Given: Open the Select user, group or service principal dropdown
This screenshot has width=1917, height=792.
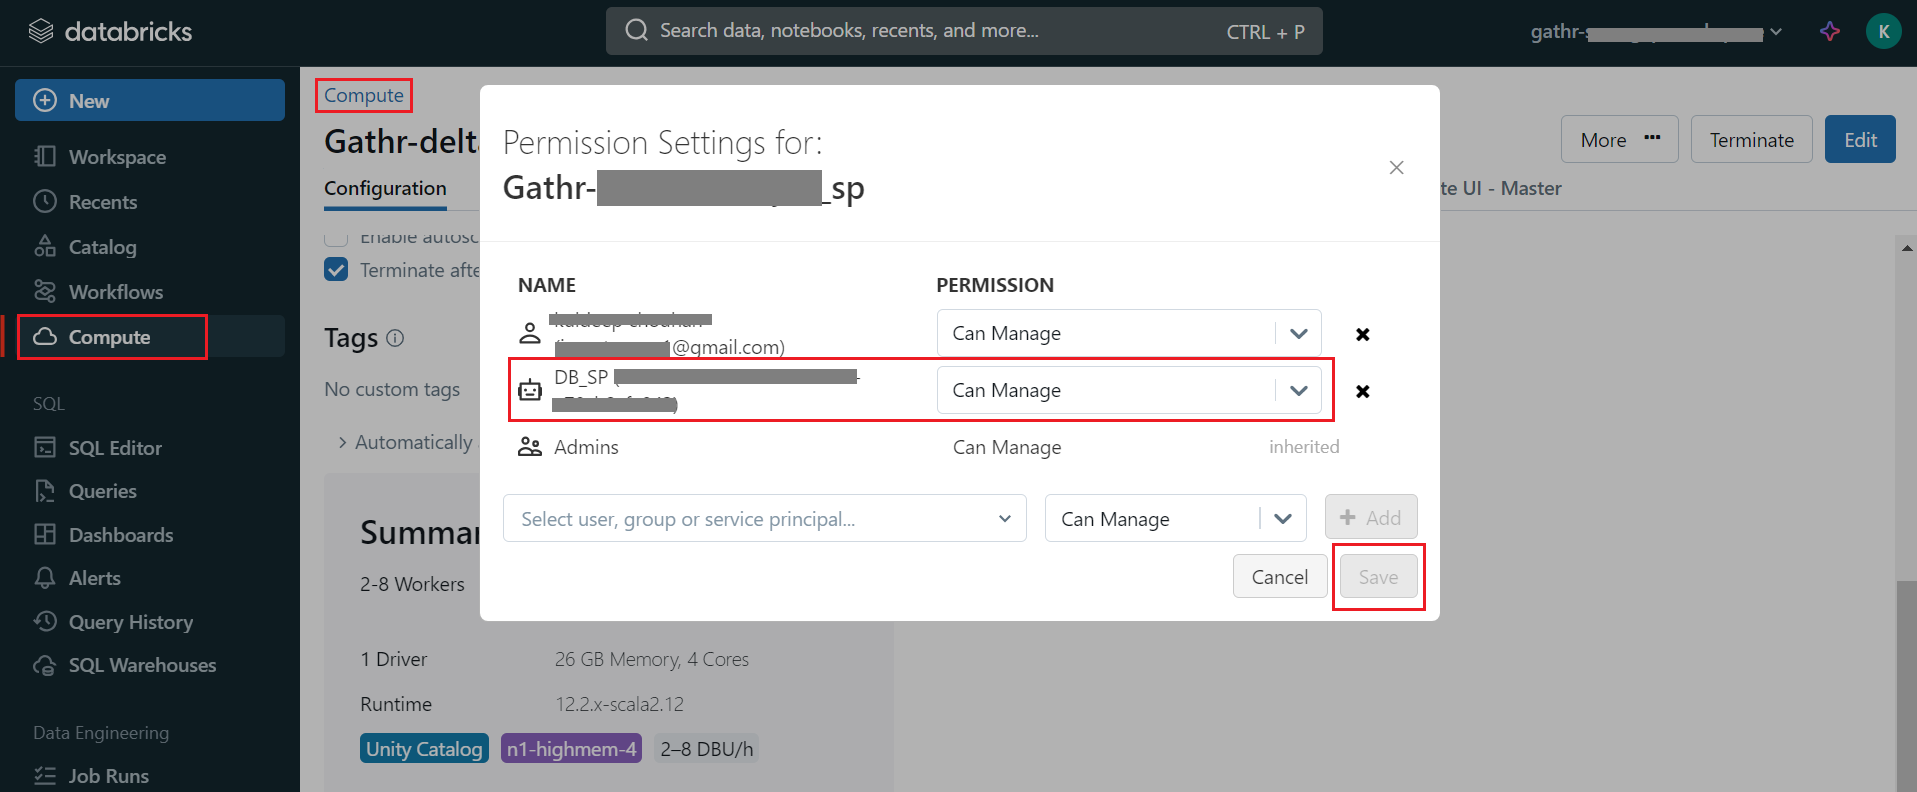Looking at the screenshot, I should tap(765, 518).
